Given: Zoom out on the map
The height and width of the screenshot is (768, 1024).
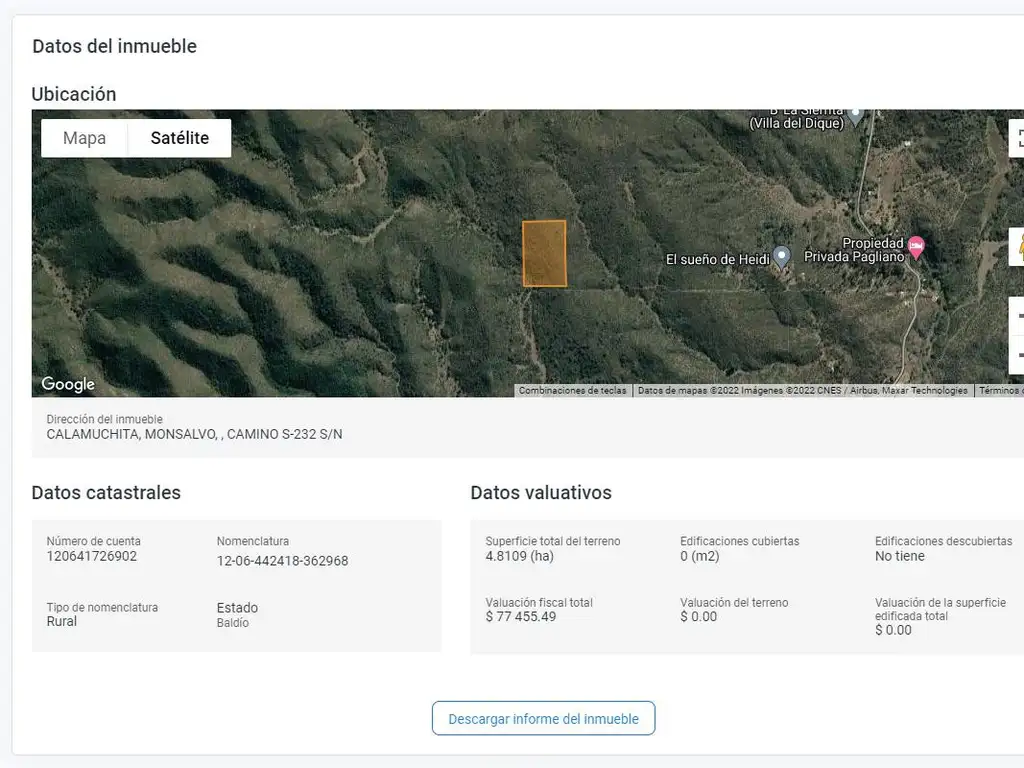Looking at the screenshot, I should click(1018, 354).
